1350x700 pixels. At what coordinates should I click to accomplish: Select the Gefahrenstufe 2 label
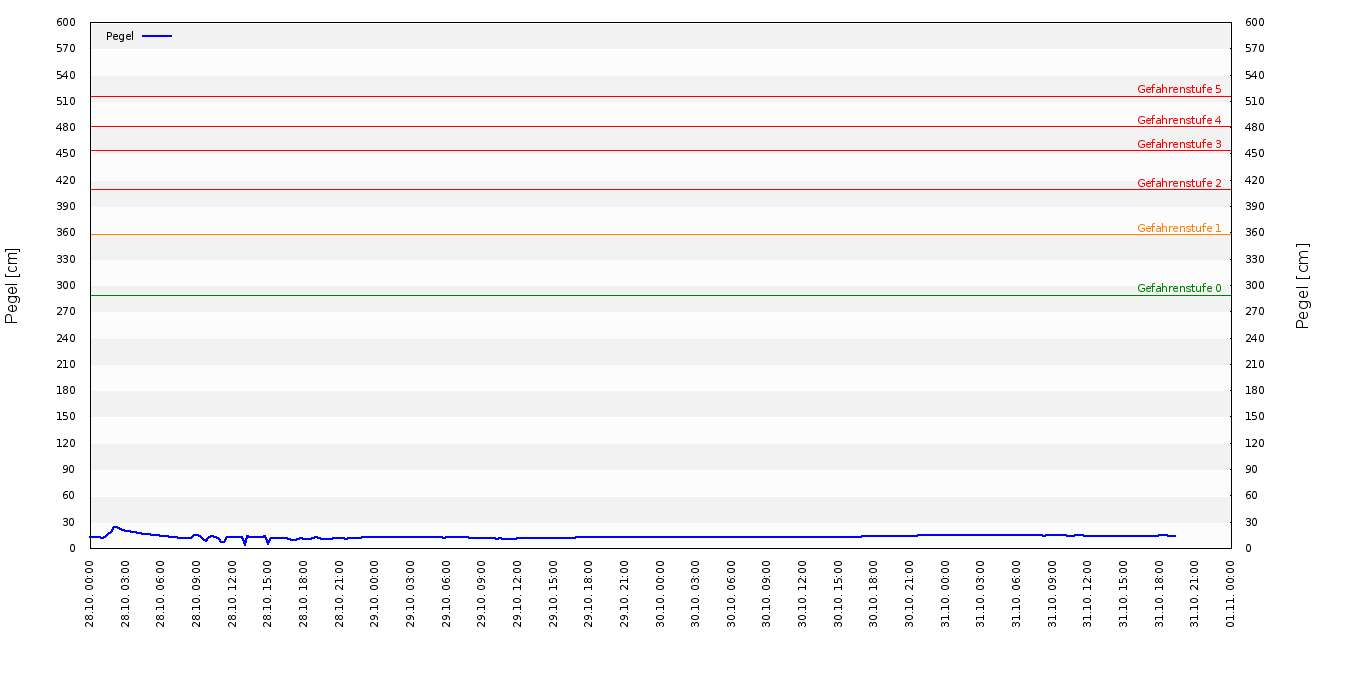pos(1179,183)
